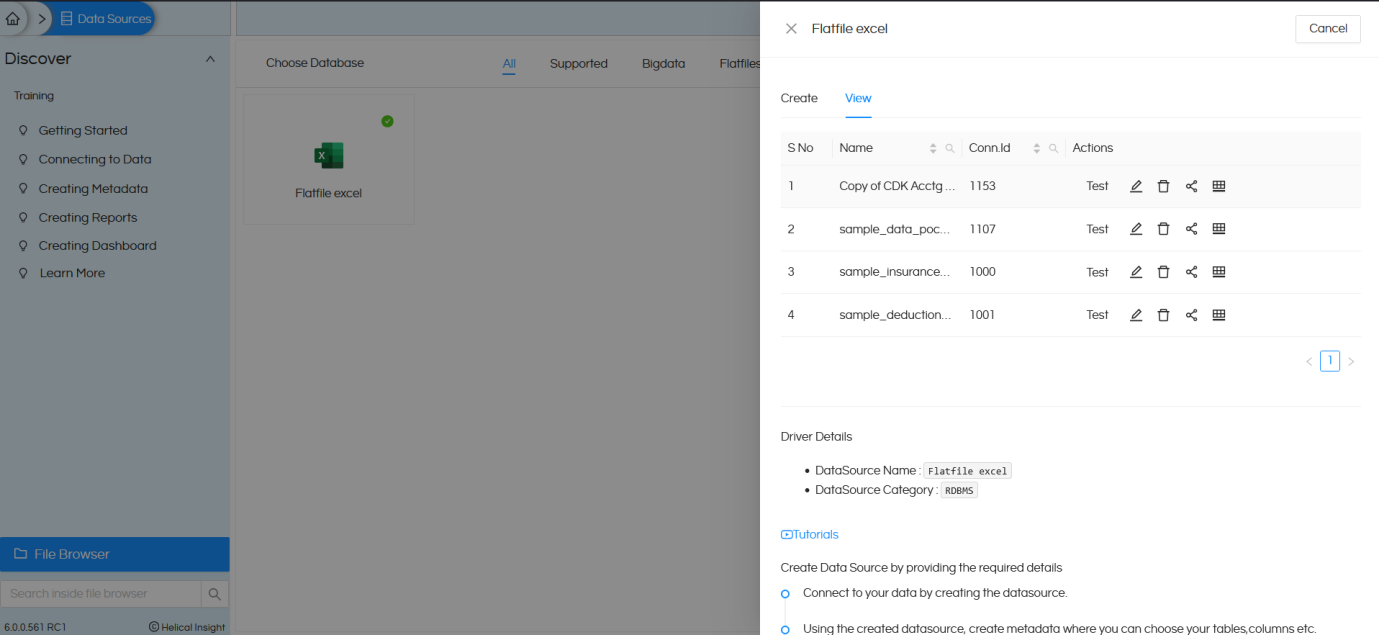Open Connecting to Data training item
1379x635 pixels.
point(95,160)
